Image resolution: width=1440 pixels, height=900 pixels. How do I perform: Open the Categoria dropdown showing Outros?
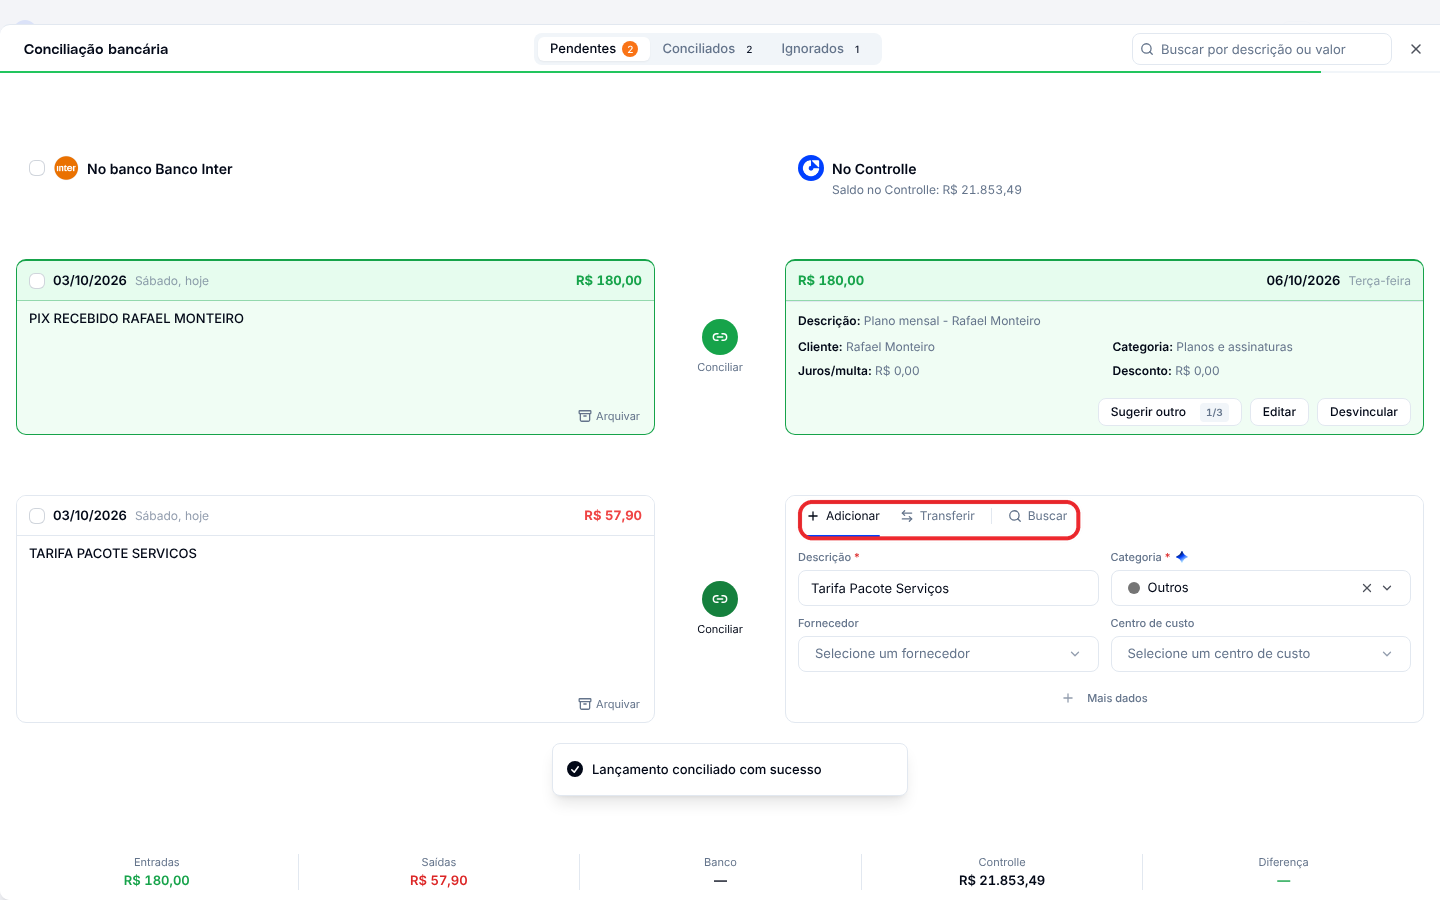1260,588
